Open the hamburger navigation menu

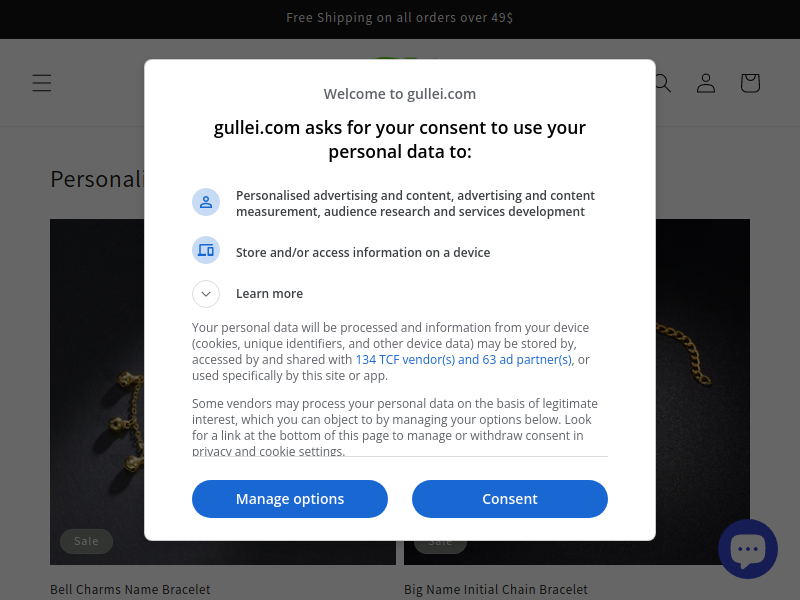[42, 83]
